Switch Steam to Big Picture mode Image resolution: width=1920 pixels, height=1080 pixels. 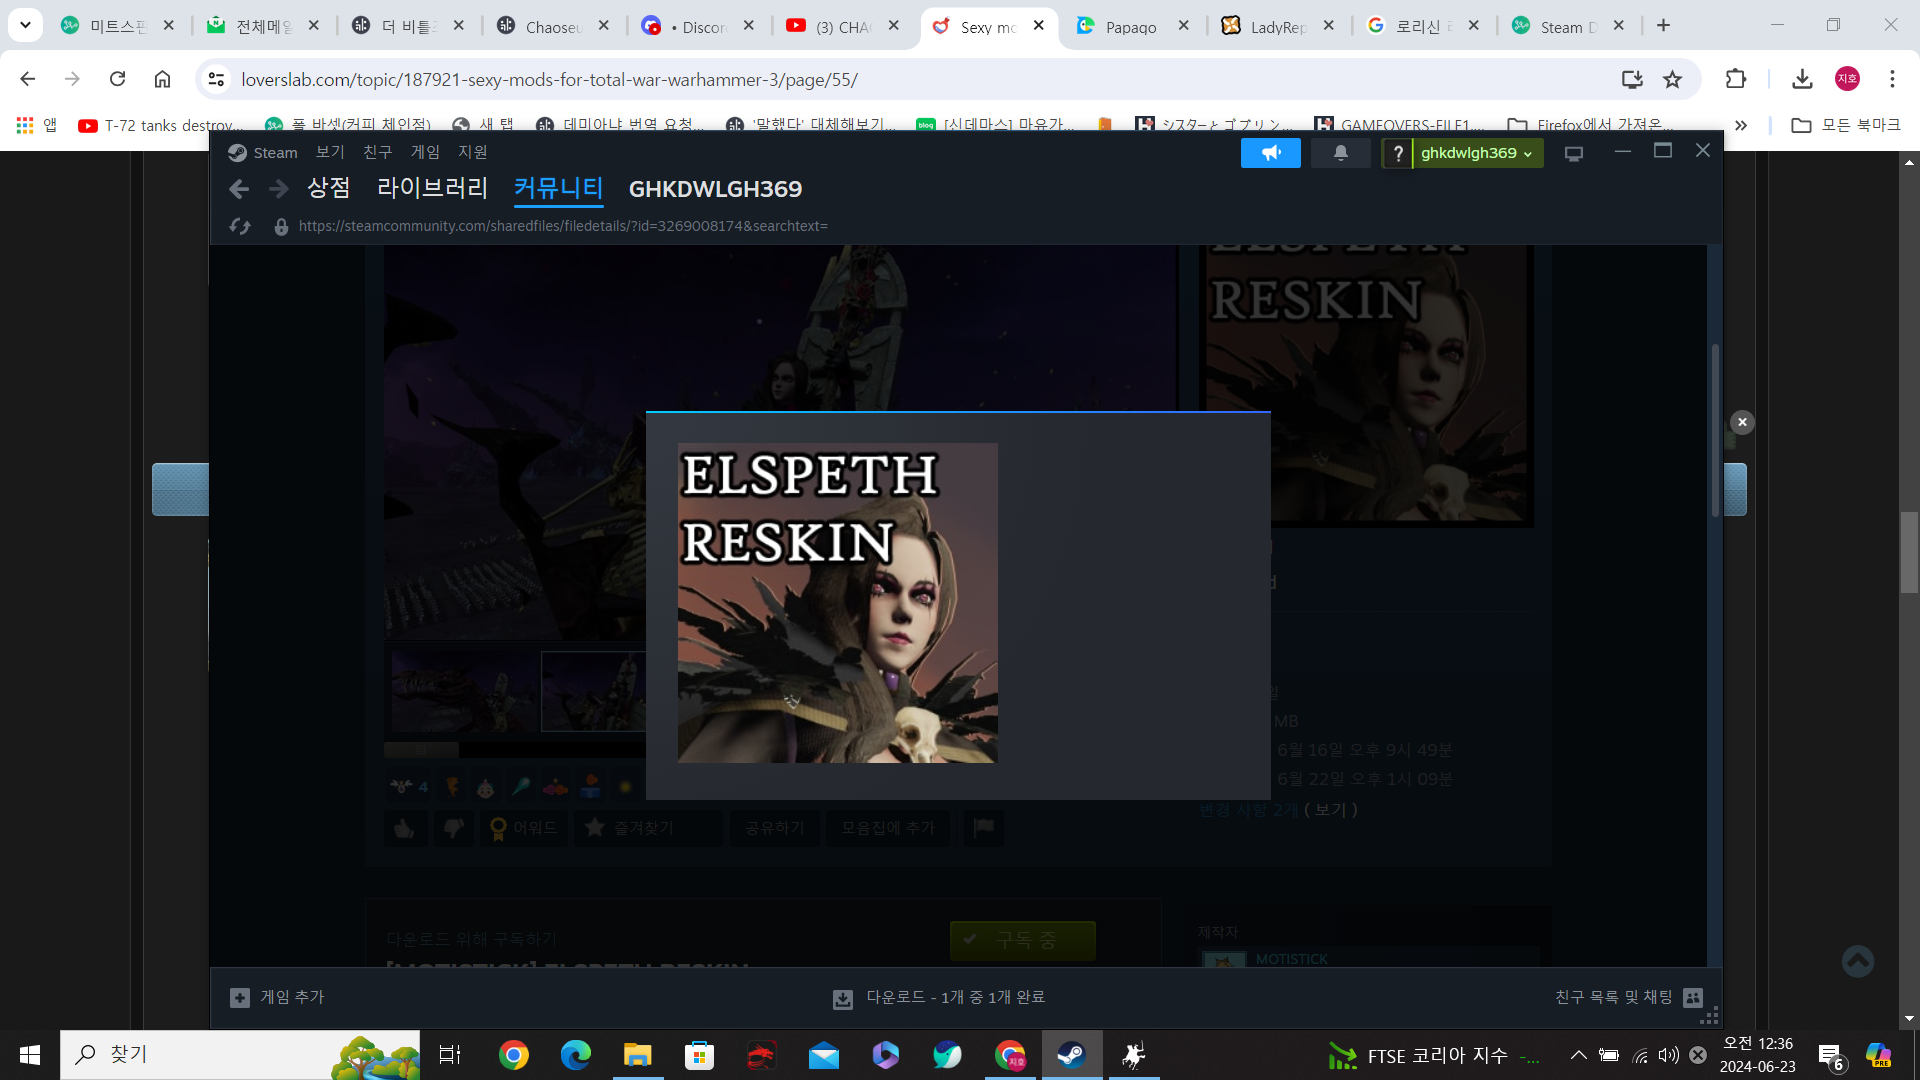click(x=1574, y=153)
